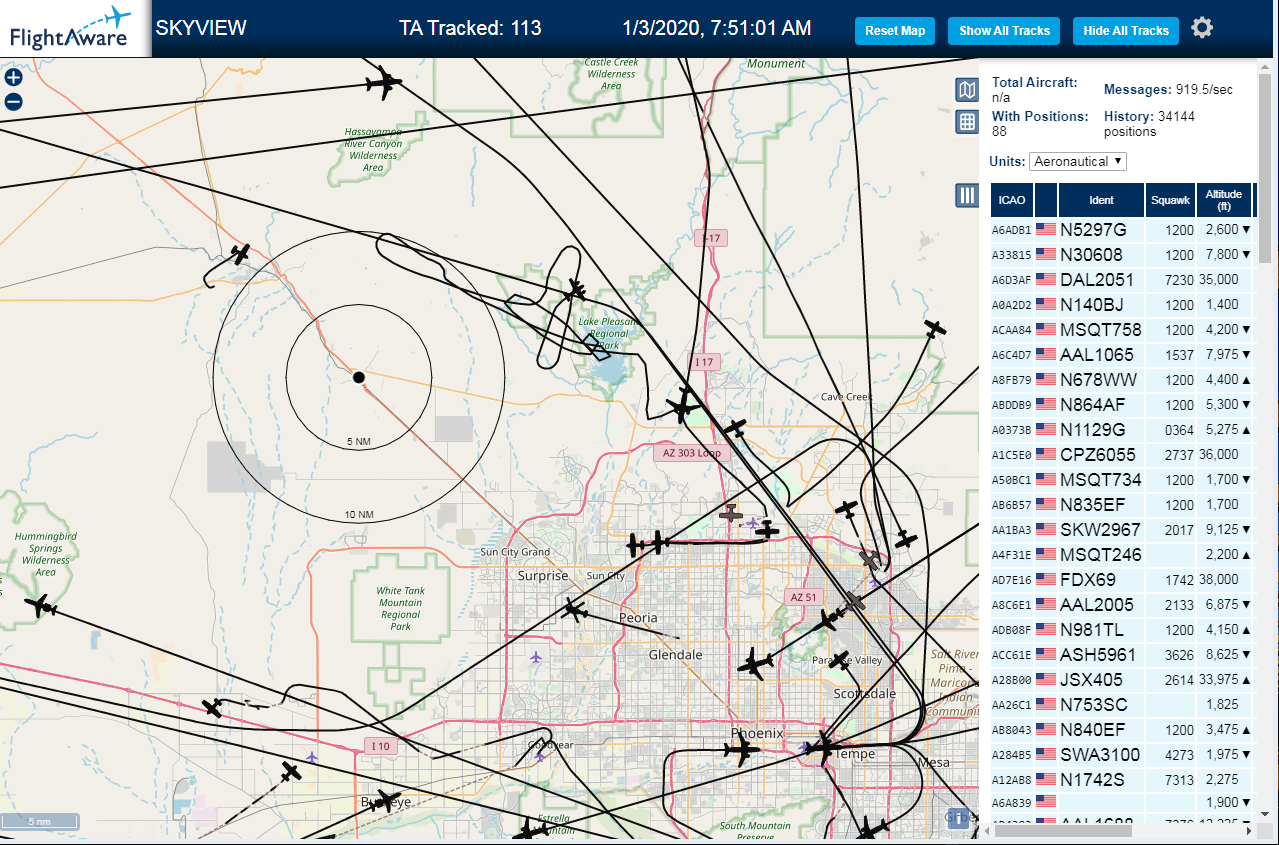Select the gray aircraft icon near AZ 51

pyautogui.click(x=853, y=602)
